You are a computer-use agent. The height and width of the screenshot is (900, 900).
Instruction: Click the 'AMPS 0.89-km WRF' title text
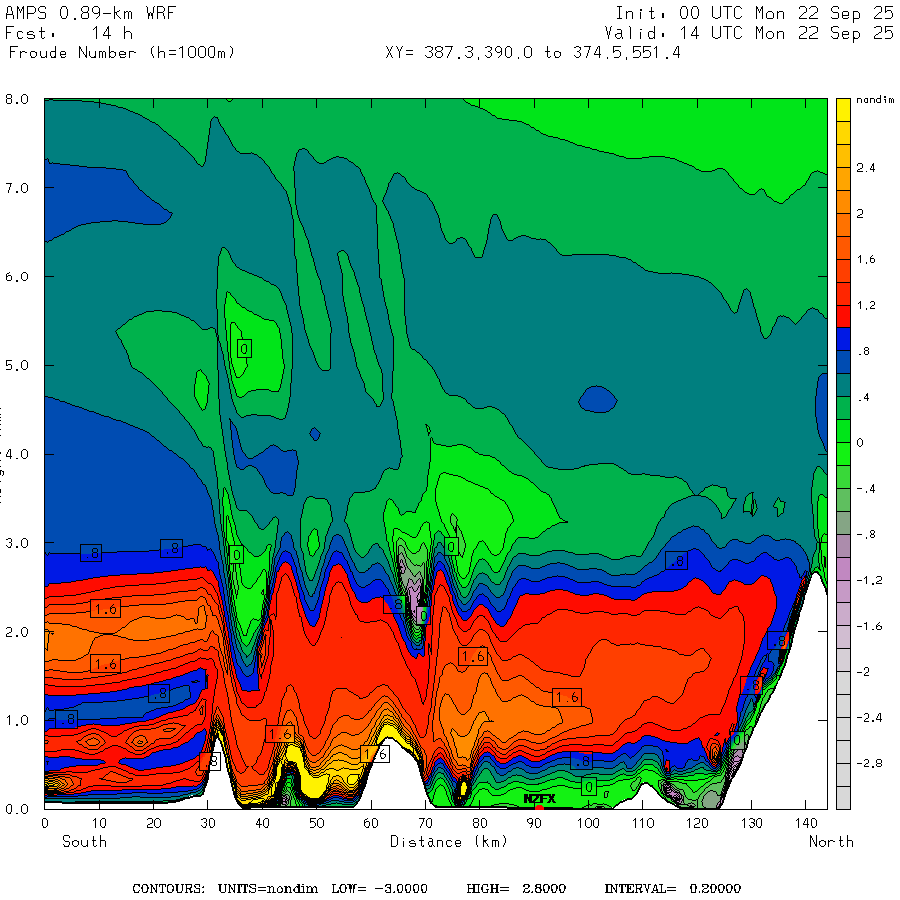click(90, 13)
